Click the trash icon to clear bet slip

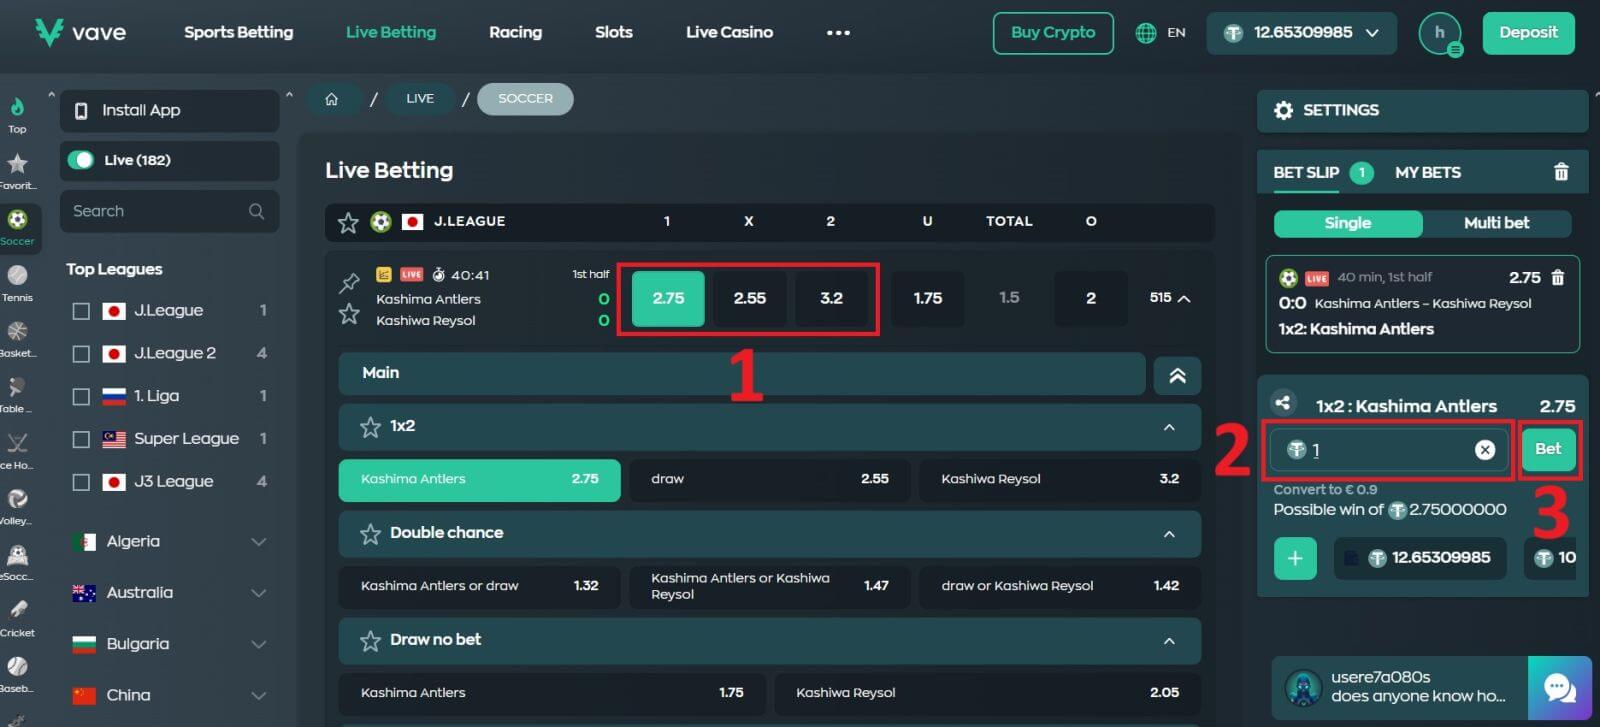(x=1560, y=172)
